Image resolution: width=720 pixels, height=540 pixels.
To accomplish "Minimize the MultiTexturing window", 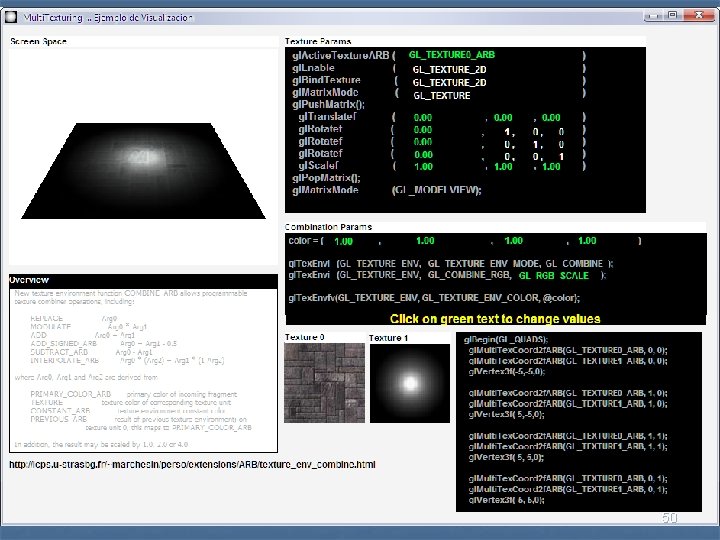I will pos(653,17).
